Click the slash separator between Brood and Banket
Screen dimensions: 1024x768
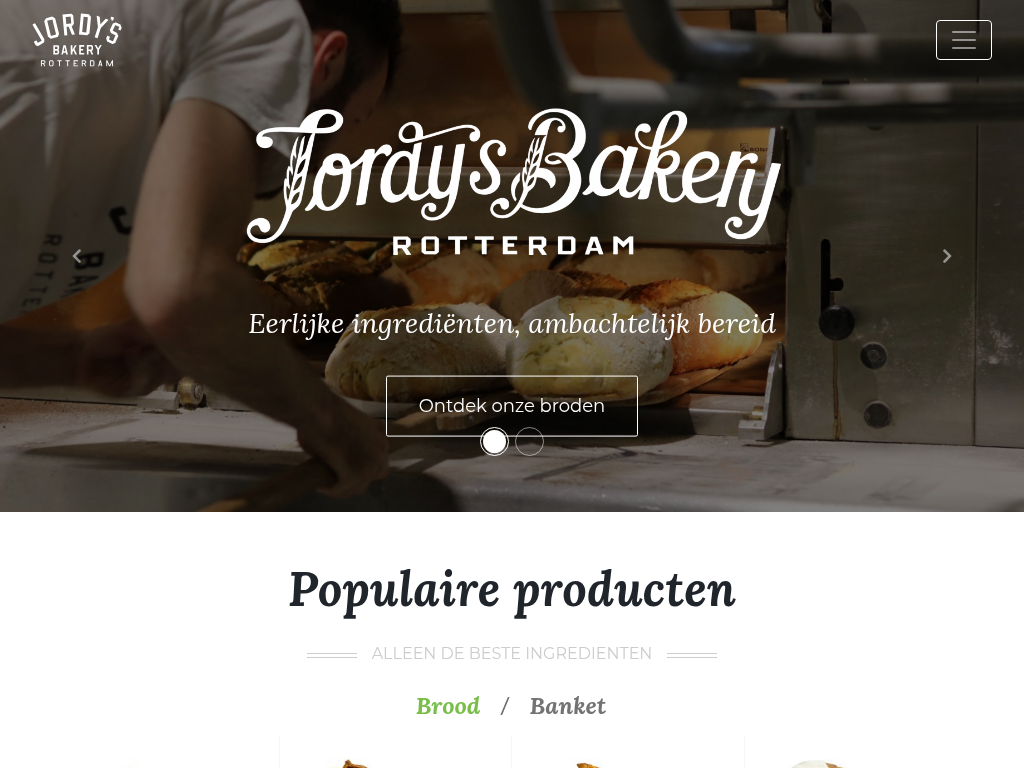[x=505, y=706]
